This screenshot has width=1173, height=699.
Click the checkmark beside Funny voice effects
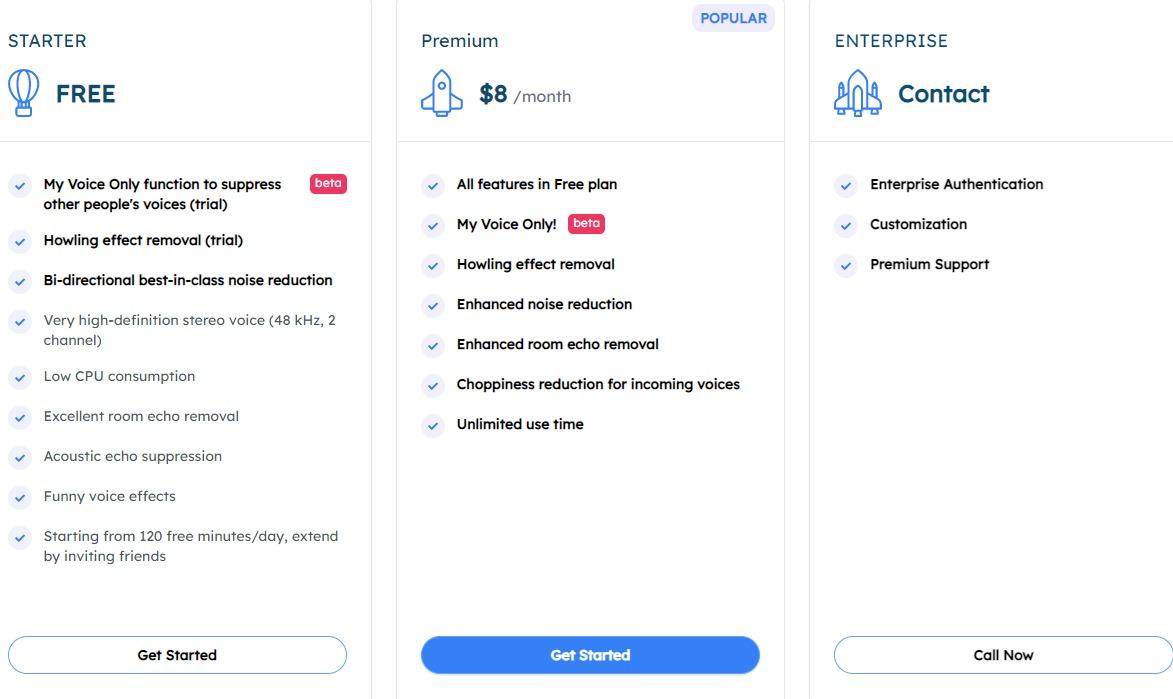[20, 497]
